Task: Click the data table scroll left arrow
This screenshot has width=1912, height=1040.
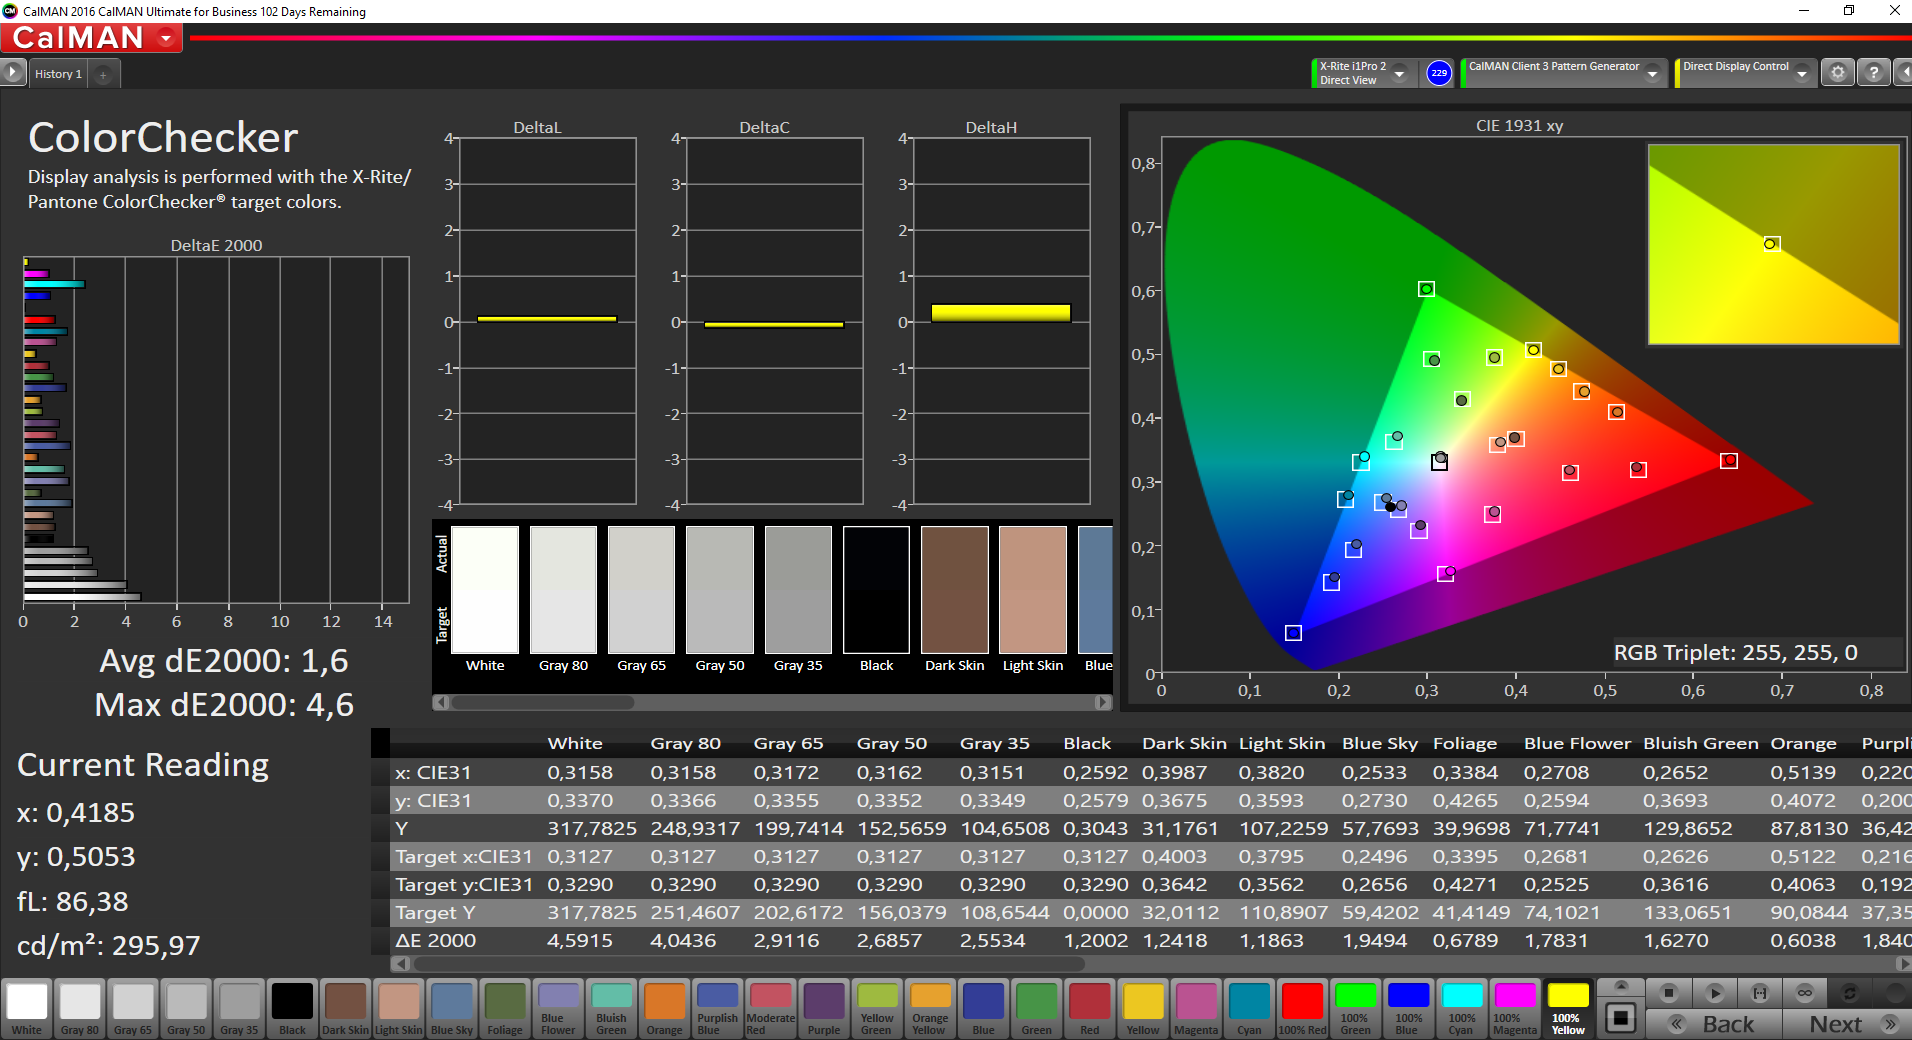Action: (400, 964)
